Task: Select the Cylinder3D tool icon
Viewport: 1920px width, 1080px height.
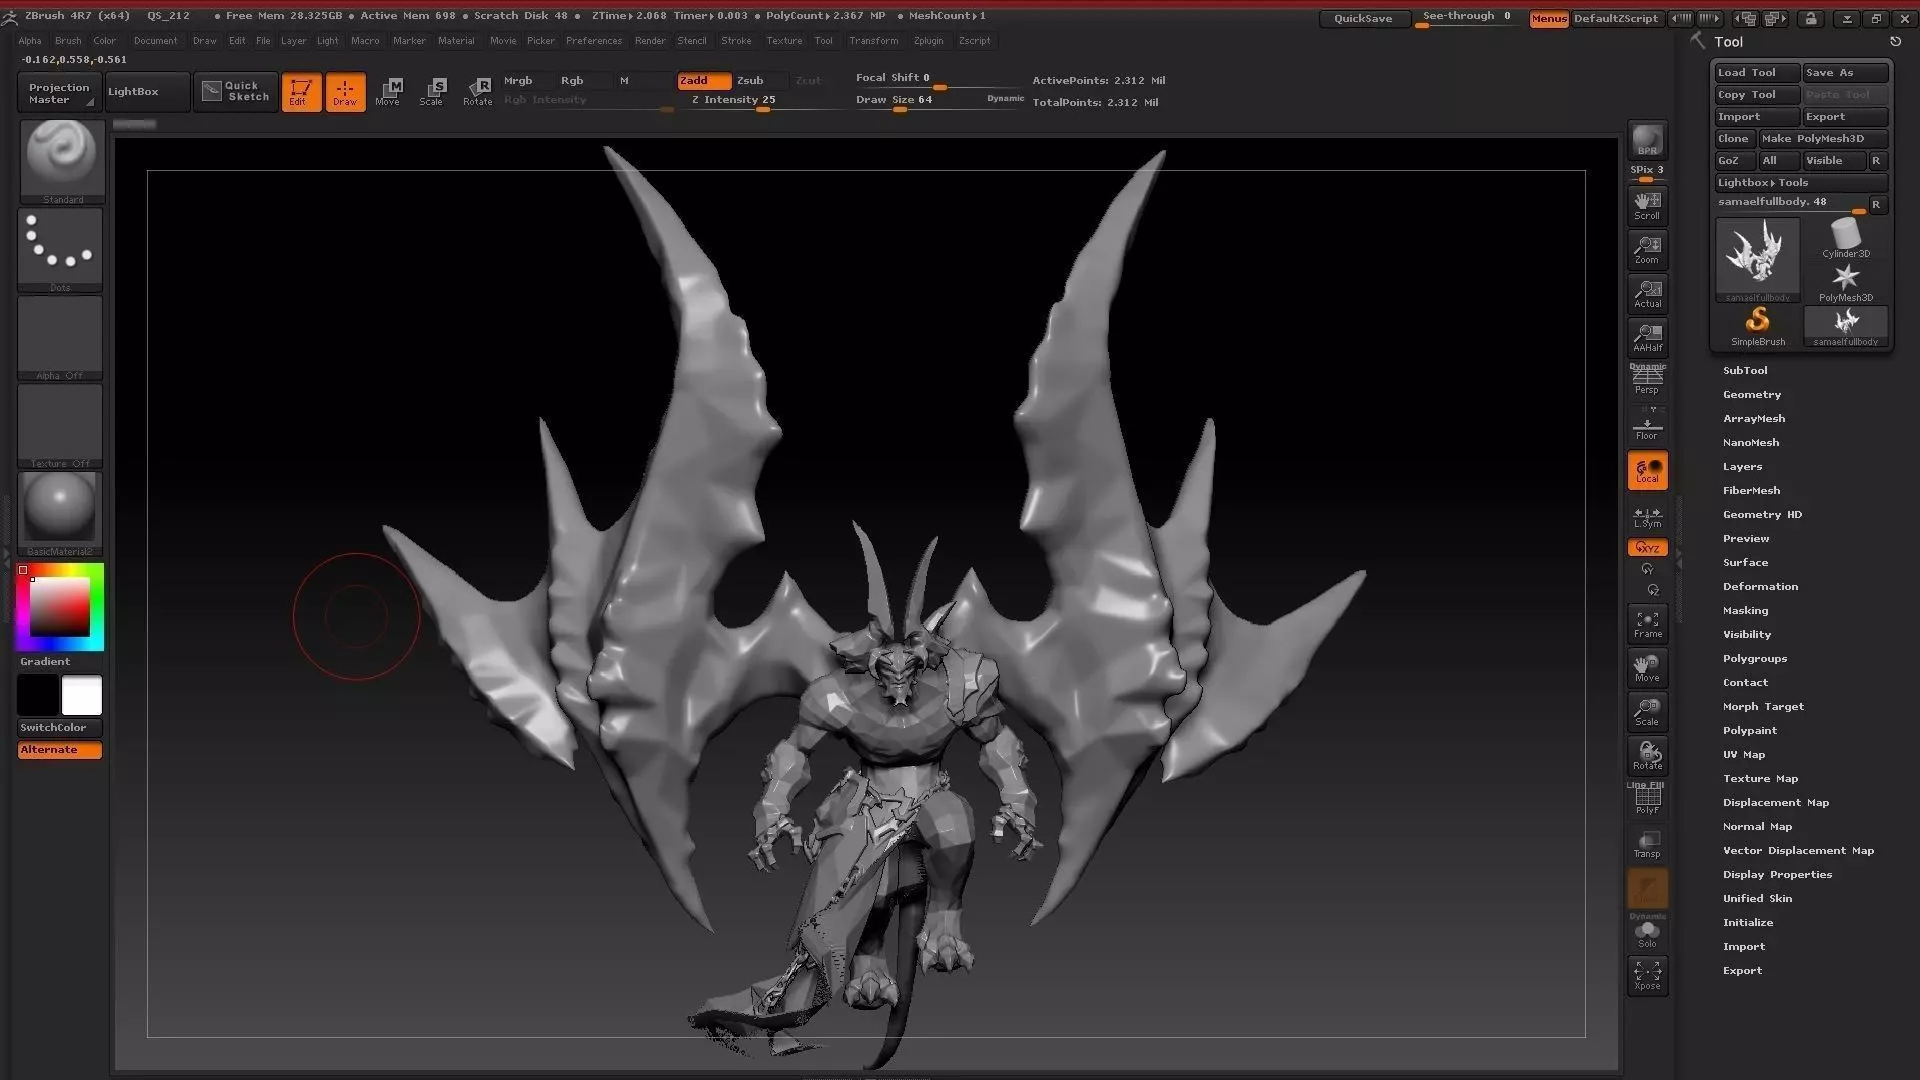Action: click(1845, 238)
